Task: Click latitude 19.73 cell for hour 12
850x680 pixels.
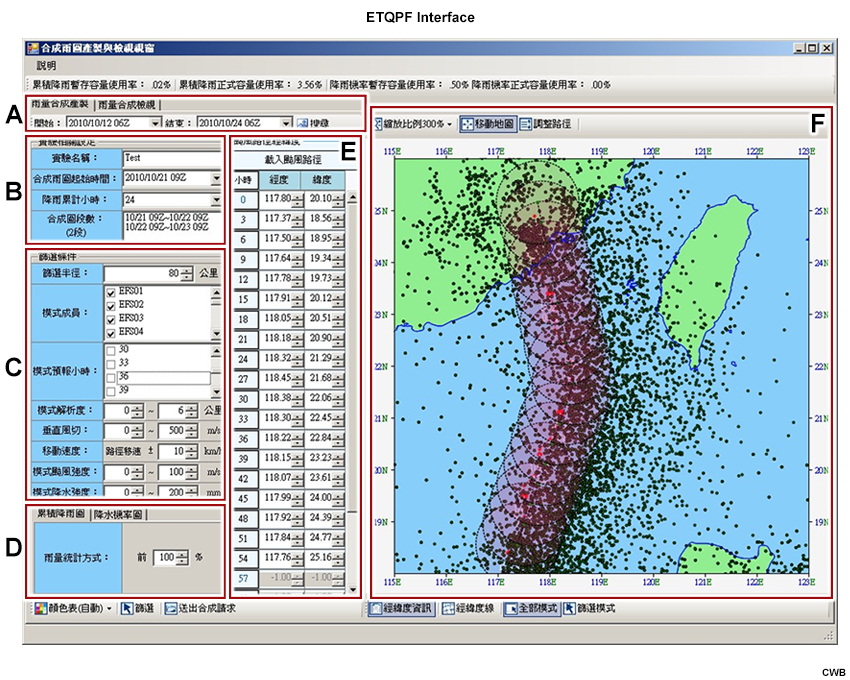Action: point(325,279)
